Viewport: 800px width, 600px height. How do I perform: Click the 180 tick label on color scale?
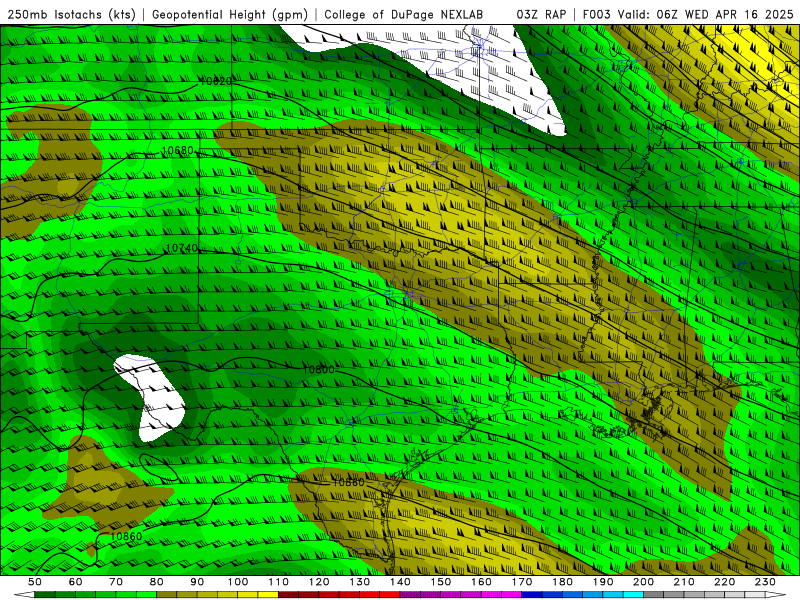coord(562,582)
